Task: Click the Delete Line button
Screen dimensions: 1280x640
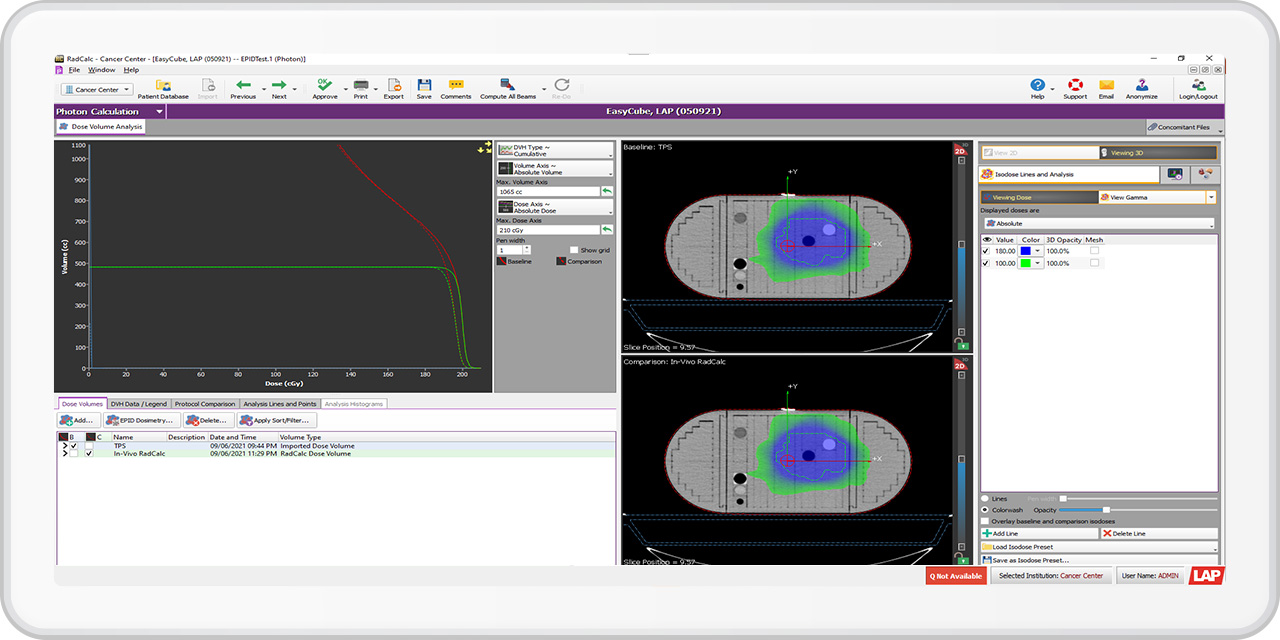Action: [x=1159, y=534]
